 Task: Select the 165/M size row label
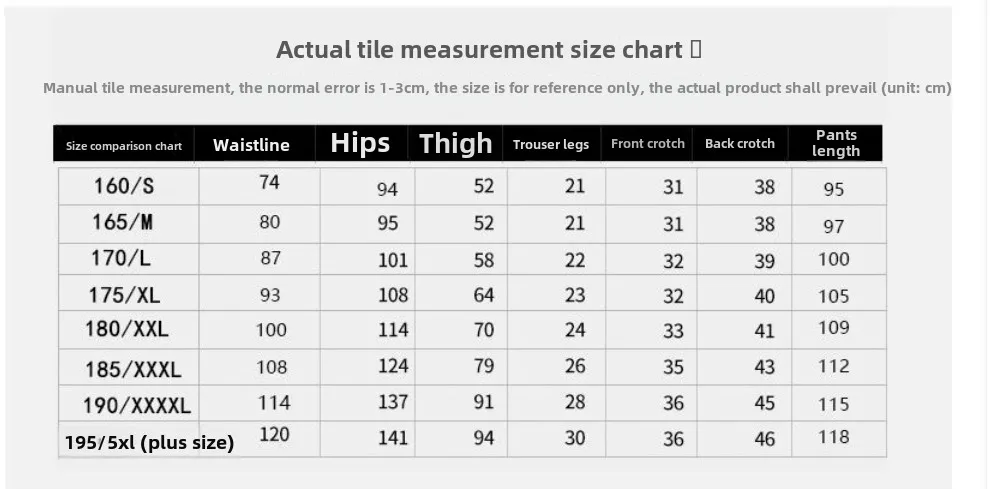click(122, 222)
